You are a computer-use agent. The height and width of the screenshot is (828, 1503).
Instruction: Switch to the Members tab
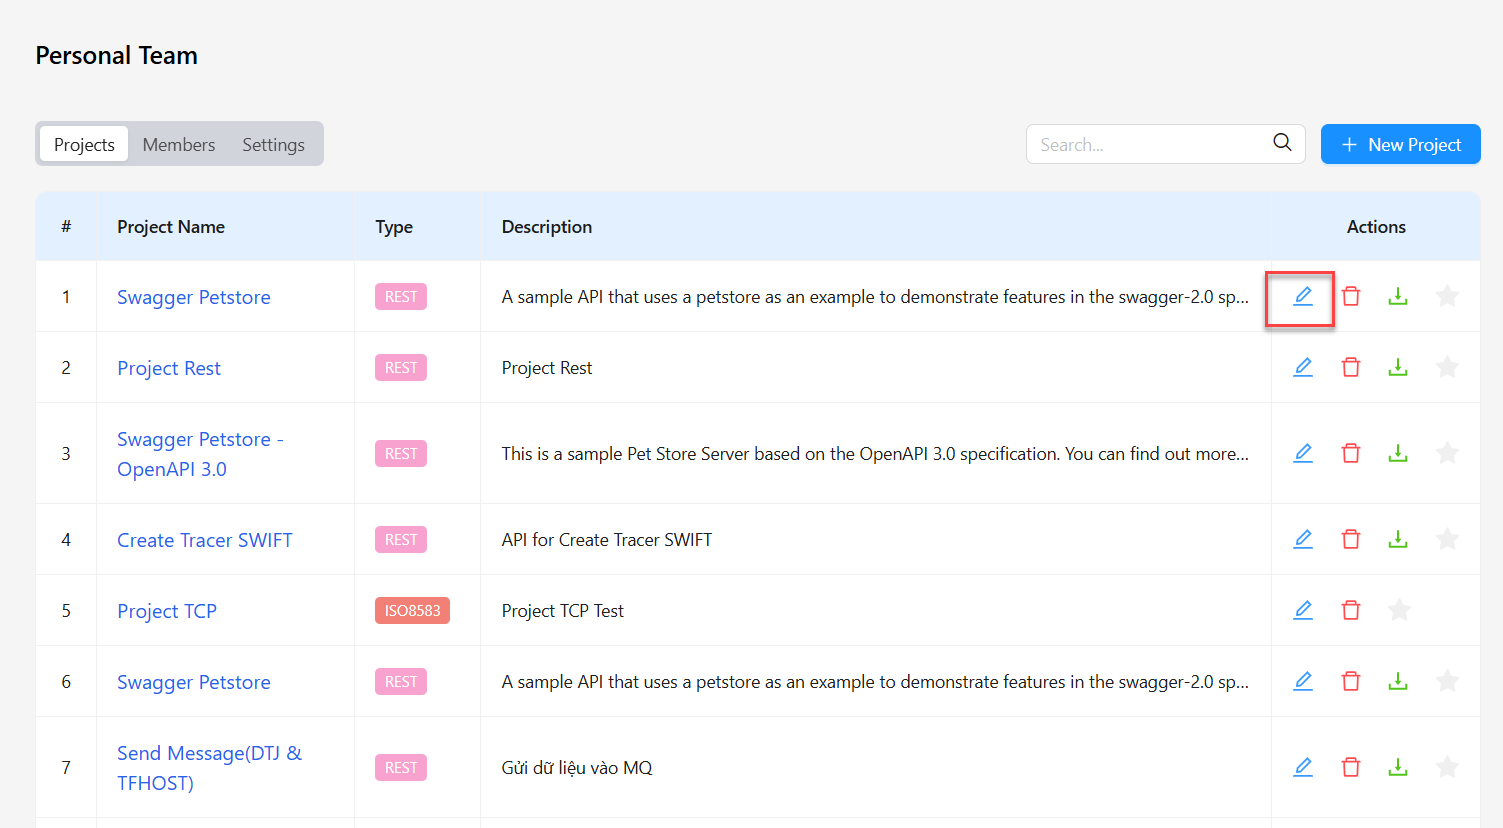(x=178, y=144)
